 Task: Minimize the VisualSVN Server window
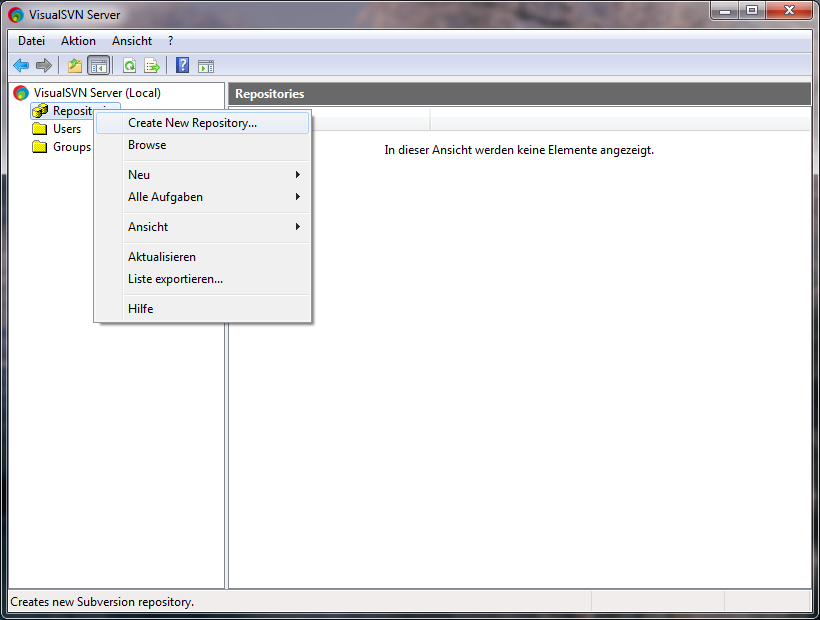(725, 10)
